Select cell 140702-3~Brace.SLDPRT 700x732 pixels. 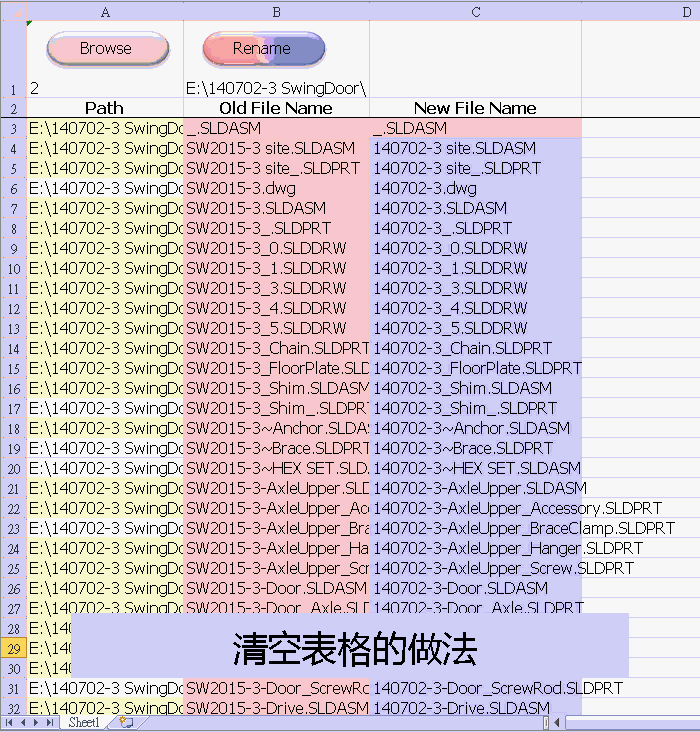pyautogui.click(x=475, y=448)
